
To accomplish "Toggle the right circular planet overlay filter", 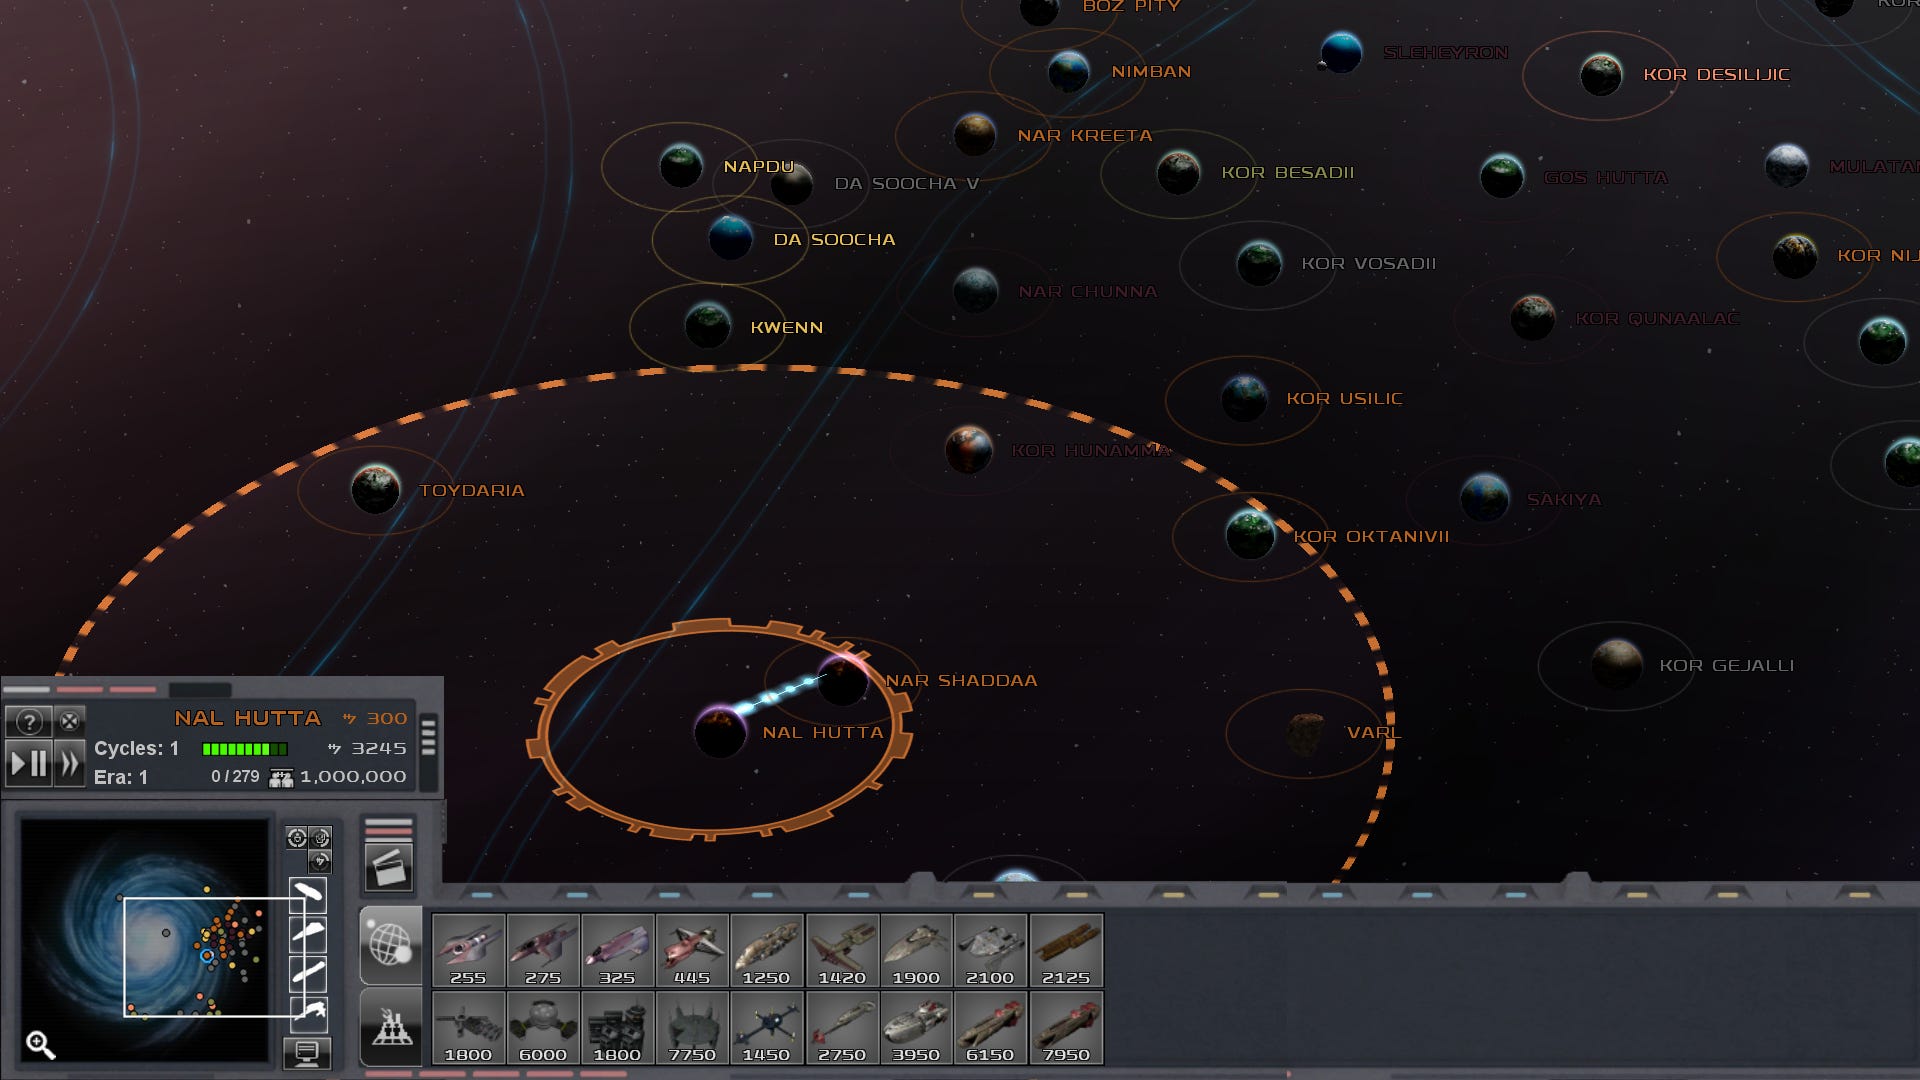I will coord(320,838).
